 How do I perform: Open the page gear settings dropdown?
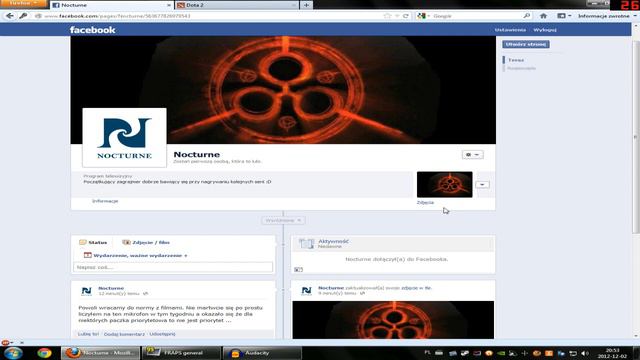point(473,155)
